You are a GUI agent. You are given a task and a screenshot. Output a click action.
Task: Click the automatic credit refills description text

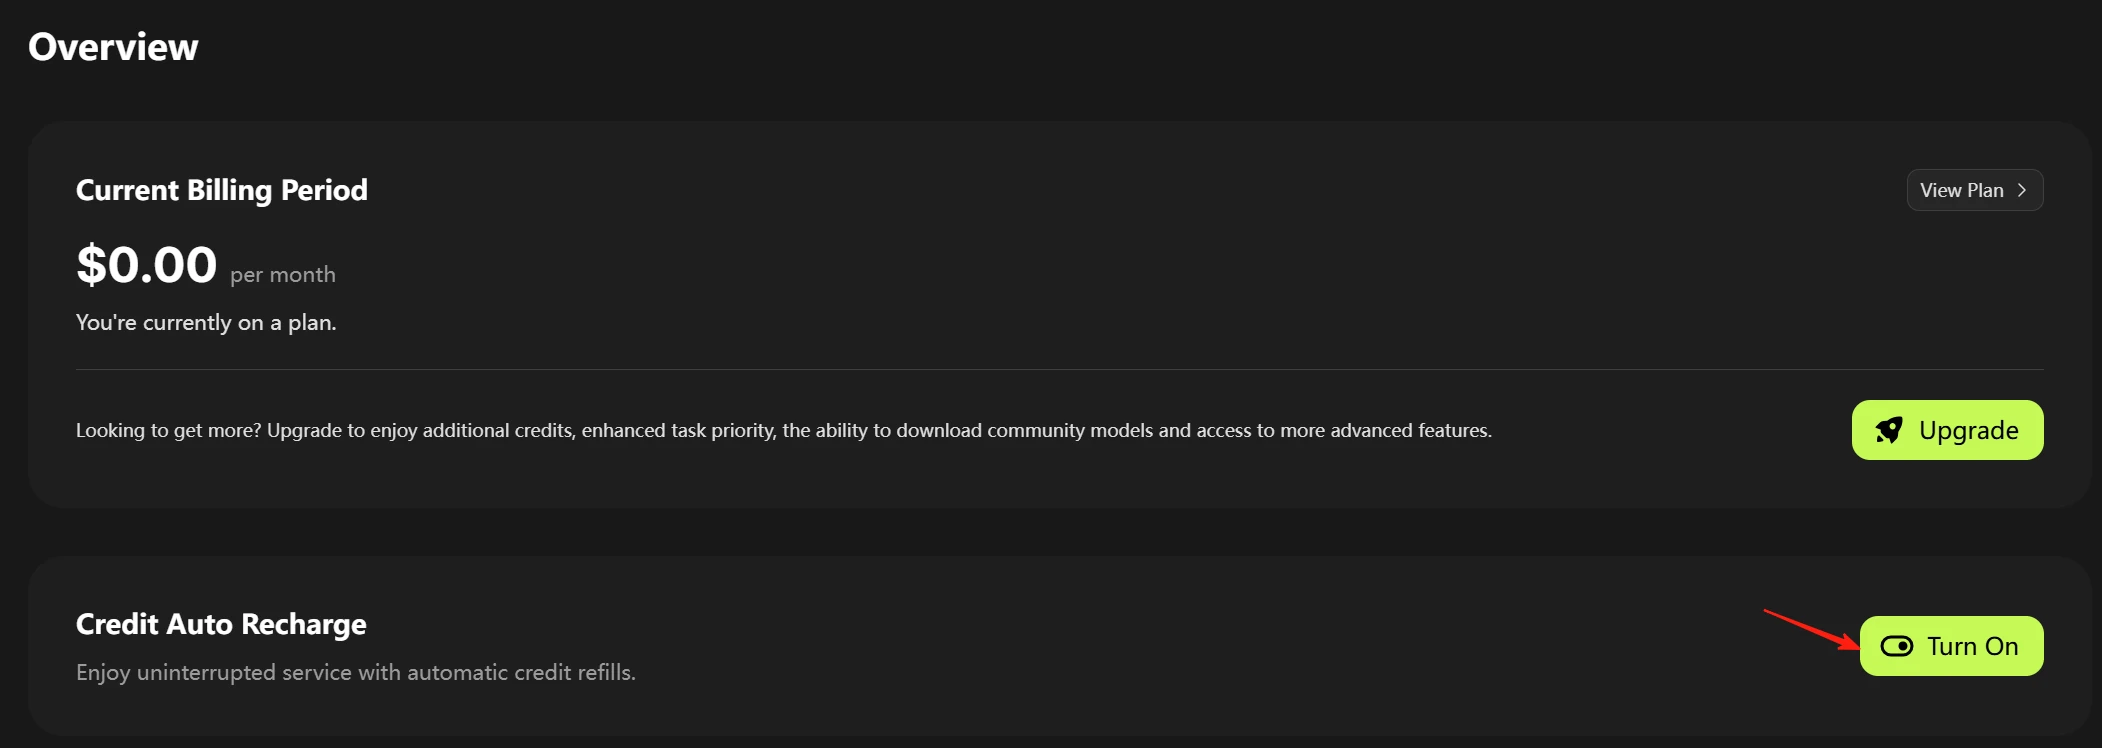point(356,672)
